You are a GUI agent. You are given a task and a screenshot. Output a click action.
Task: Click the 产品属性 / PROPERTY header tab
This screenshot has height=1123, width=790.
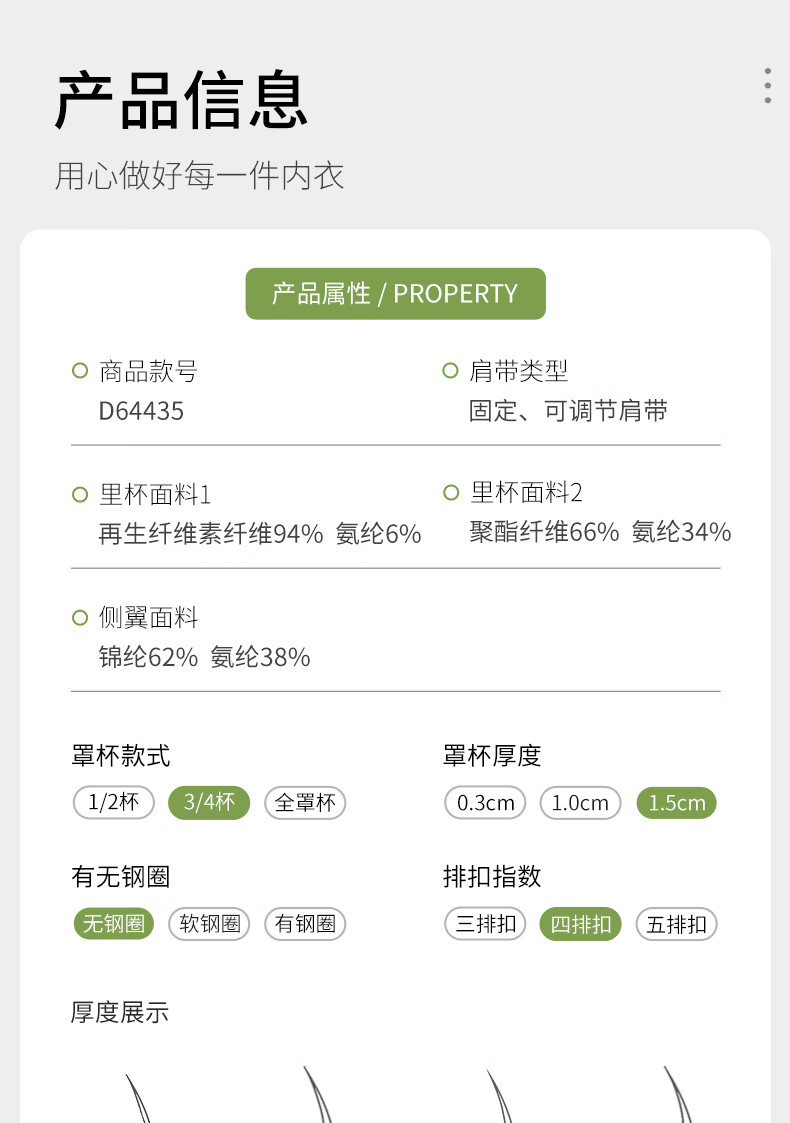tap(395, 294)
